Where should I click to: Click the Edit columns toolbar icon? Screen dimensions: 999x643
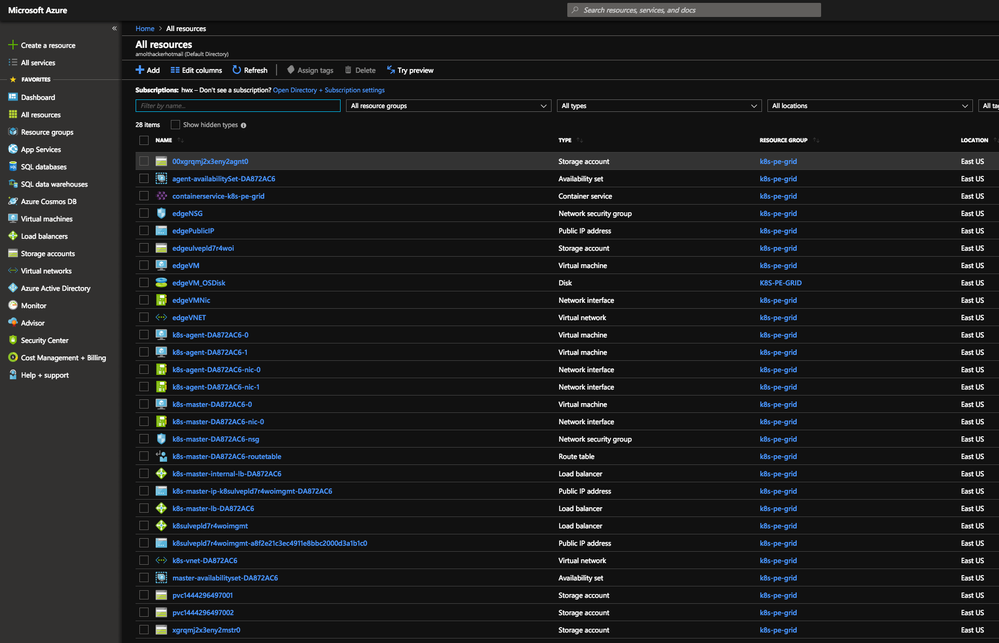click(x=174, y=71)
